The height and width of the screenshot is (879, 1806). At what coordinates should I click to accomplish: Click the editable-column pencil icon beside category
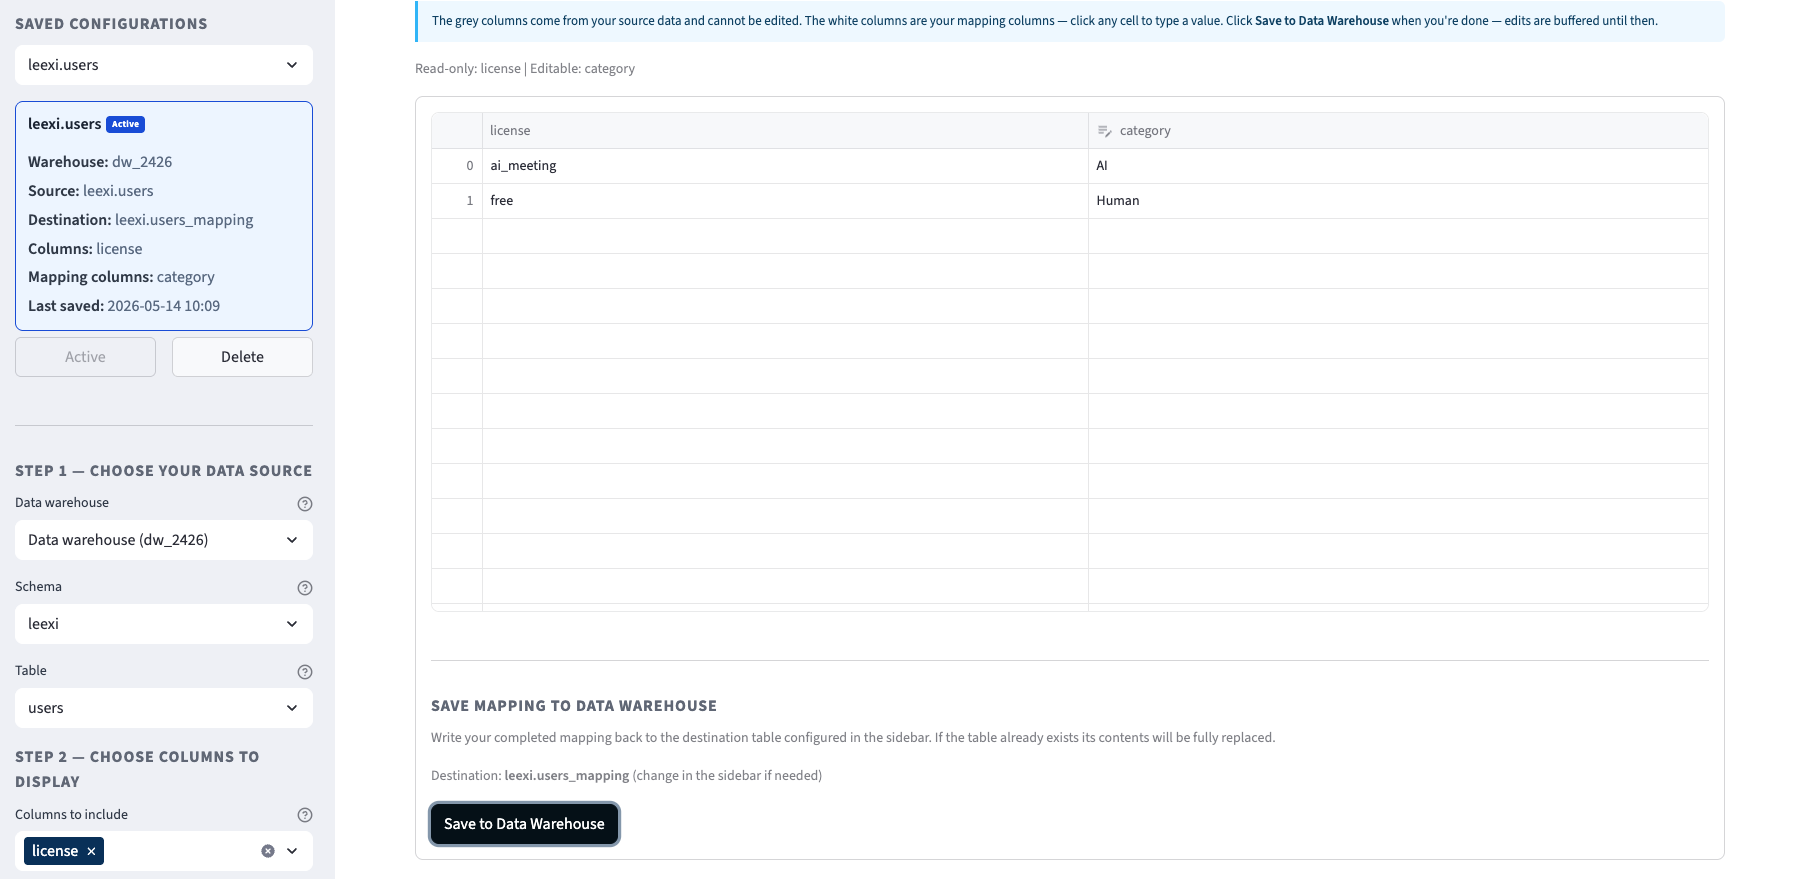point(1104,131)
